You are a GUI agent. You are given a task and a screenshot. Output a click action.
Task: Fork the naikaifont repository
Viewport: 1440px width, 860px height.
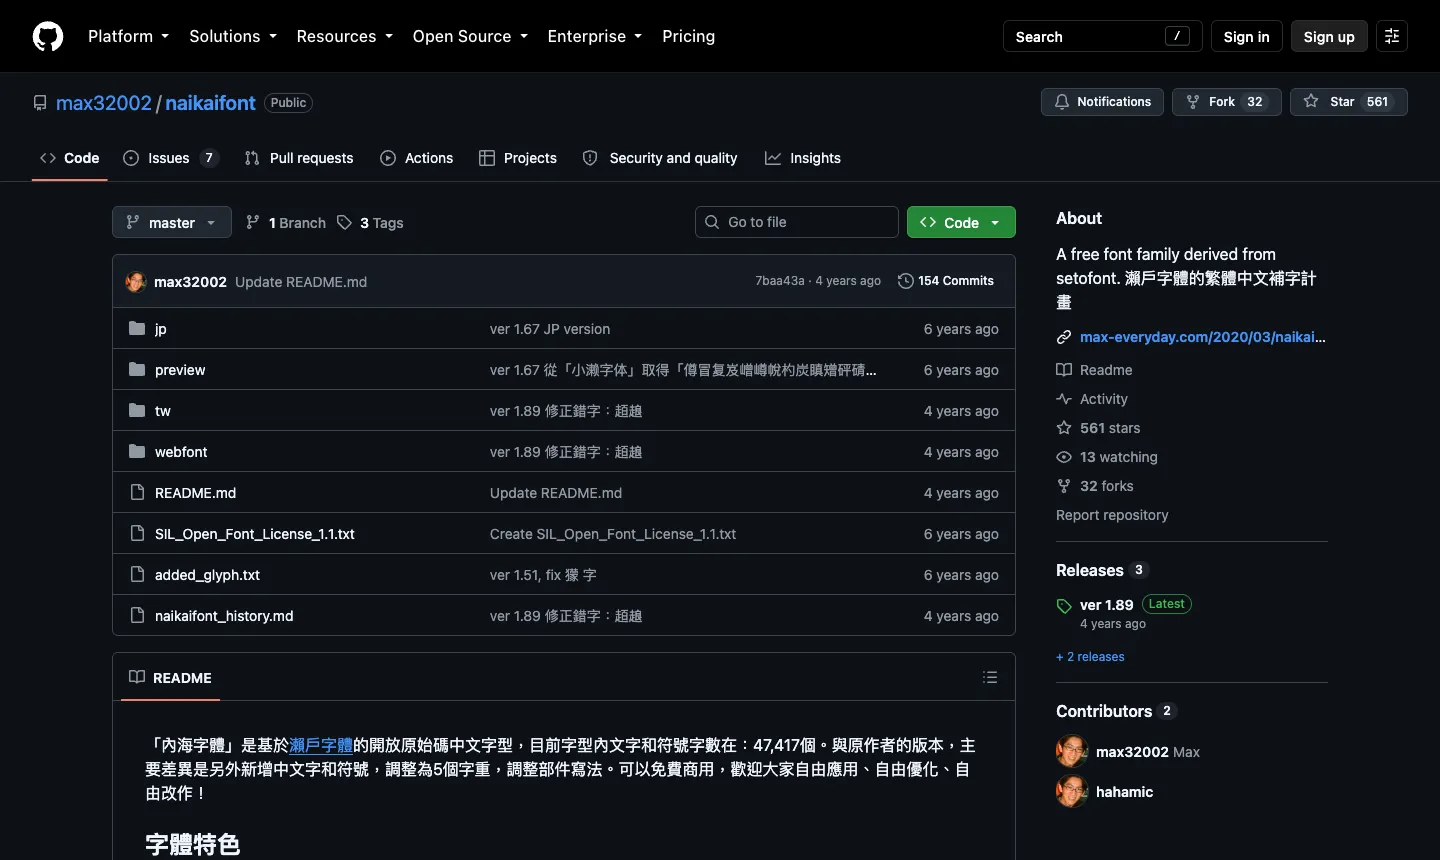pyautogui.click(x=1226, y=102)
